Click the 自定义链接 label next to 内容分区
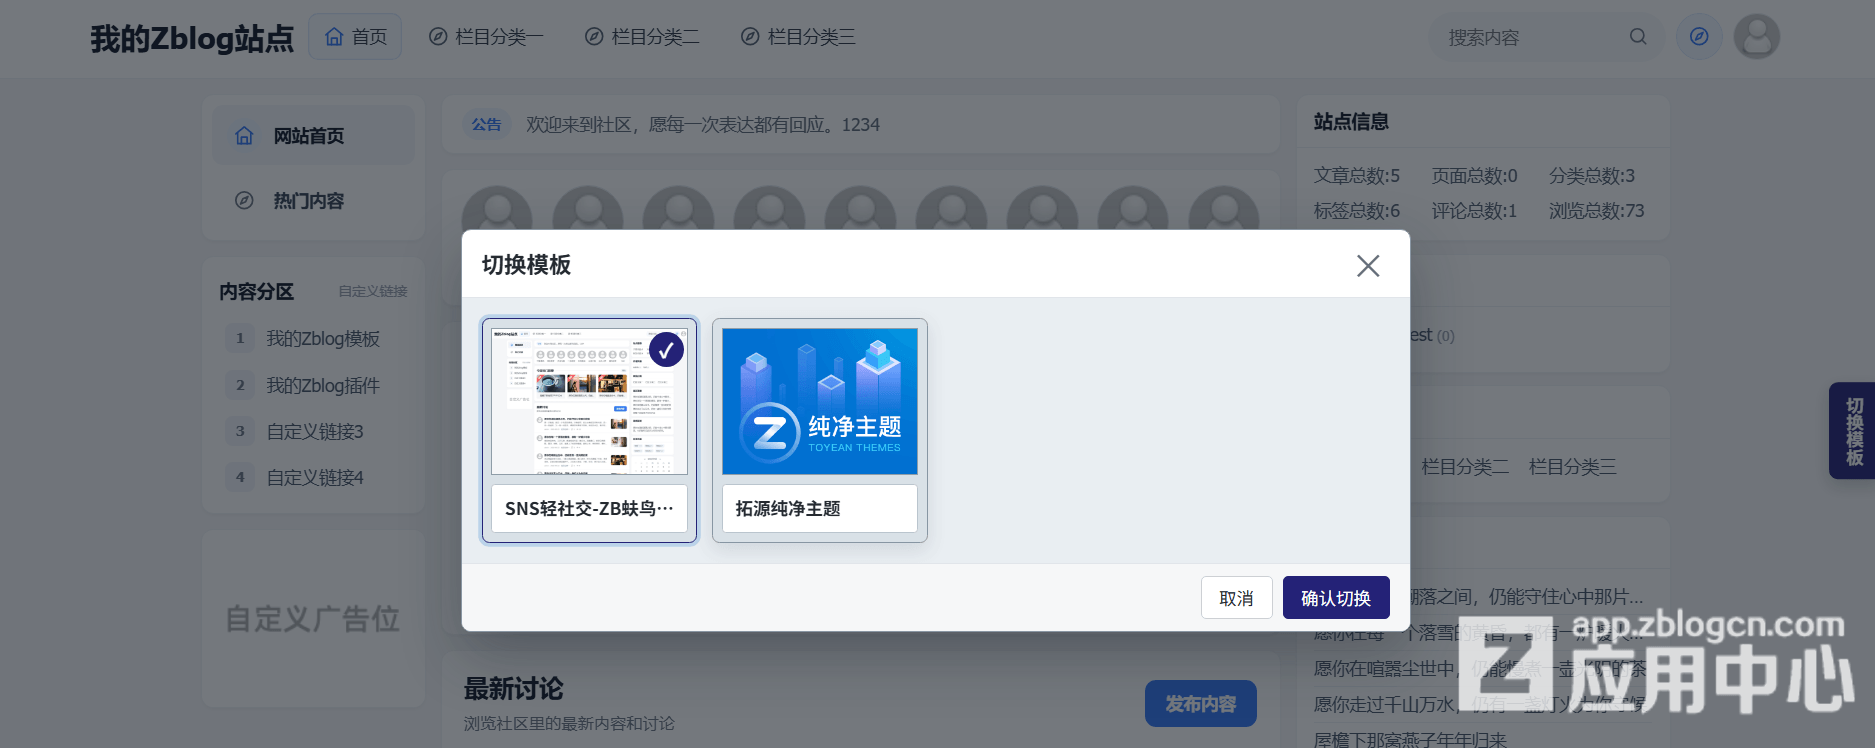 point(373,292)
